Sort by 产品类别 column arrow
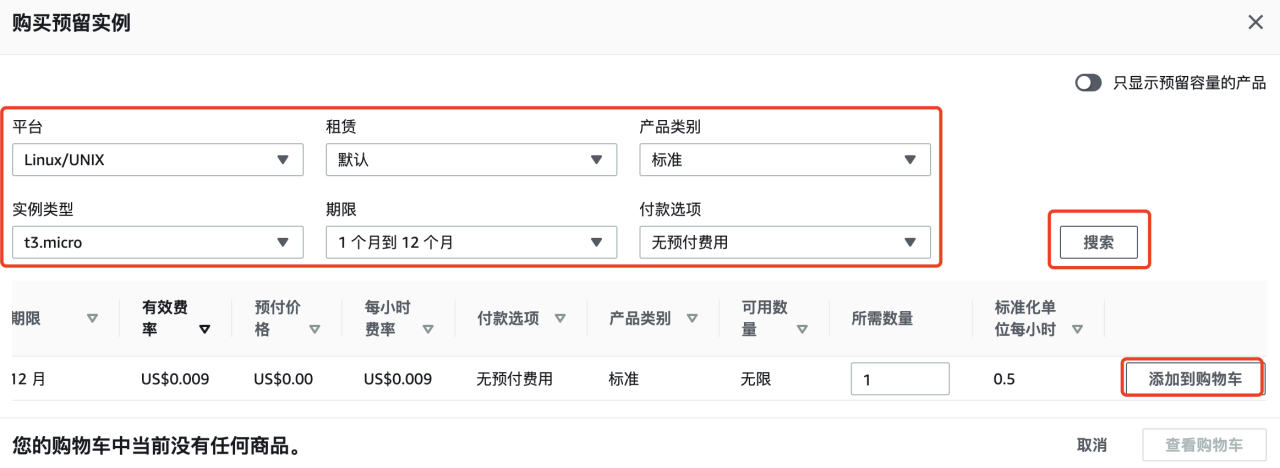The width and height of the screenshot is (1280, 468). pyautogui.click(x=691, y=319)
